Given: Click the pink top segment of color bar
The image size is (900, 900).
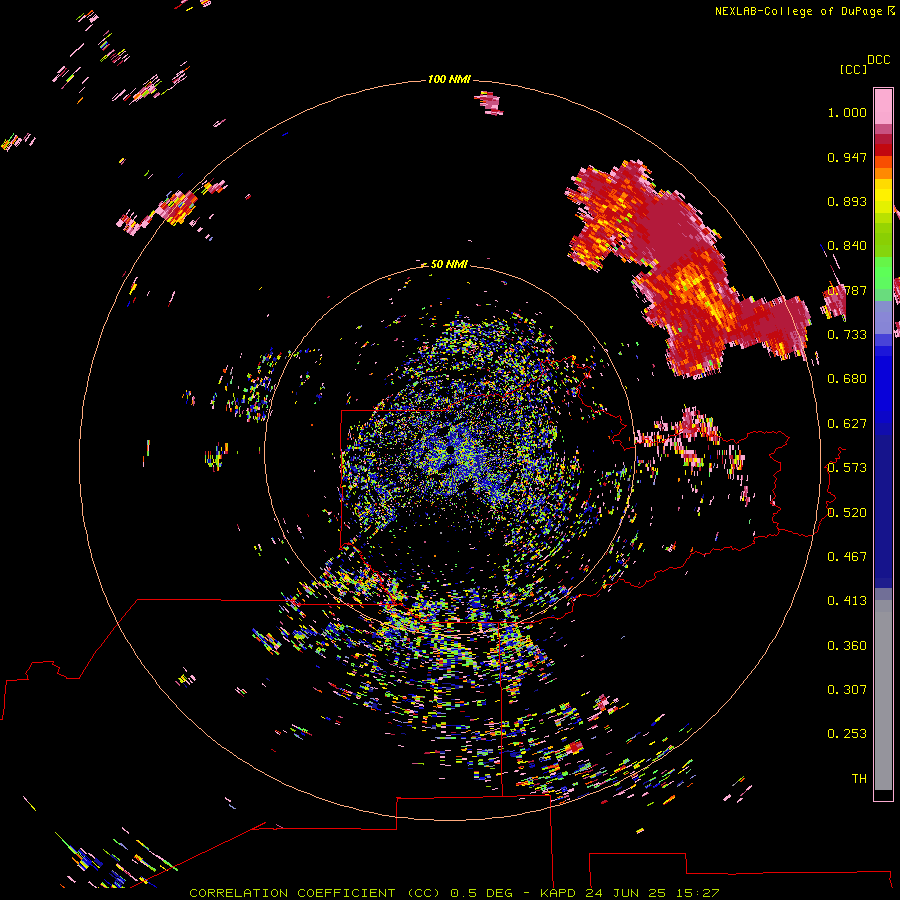Looking at the screenshot, I should (883, 106).
